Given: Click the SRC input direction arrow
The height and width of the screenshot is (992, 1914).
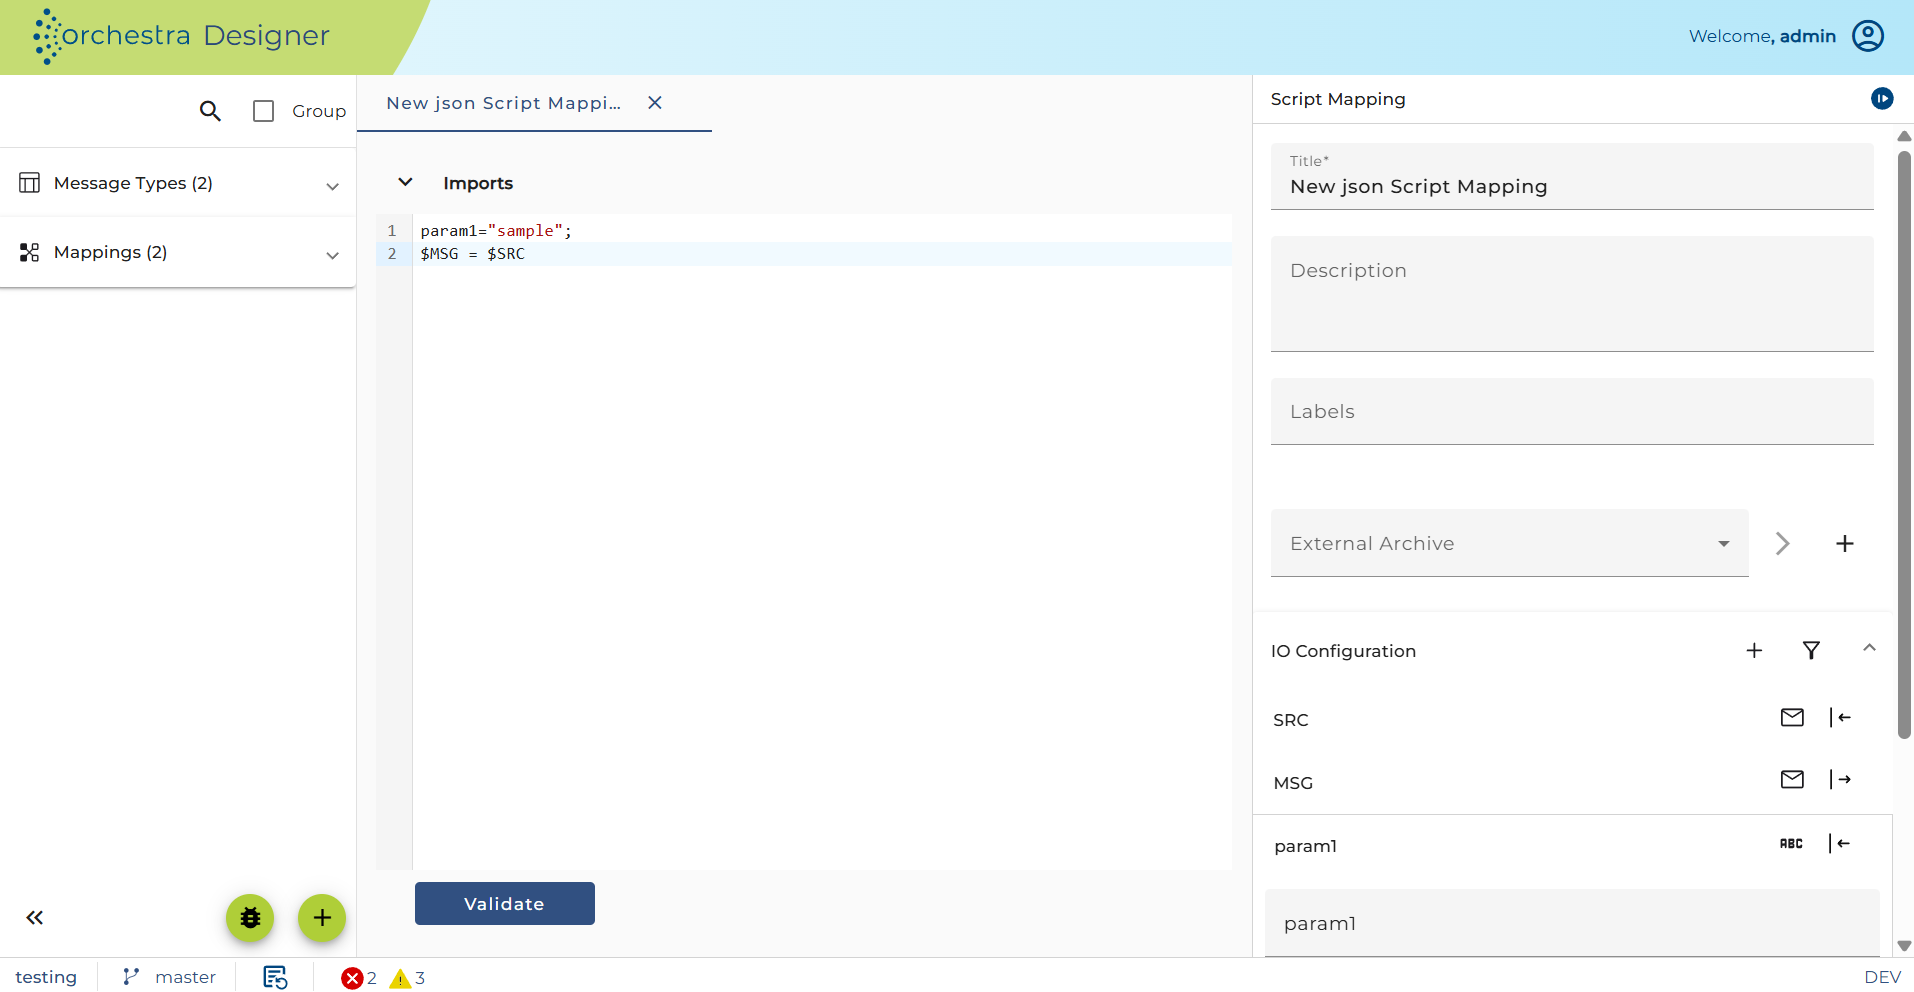Looking at the screenshot, I should (1840, 717).
